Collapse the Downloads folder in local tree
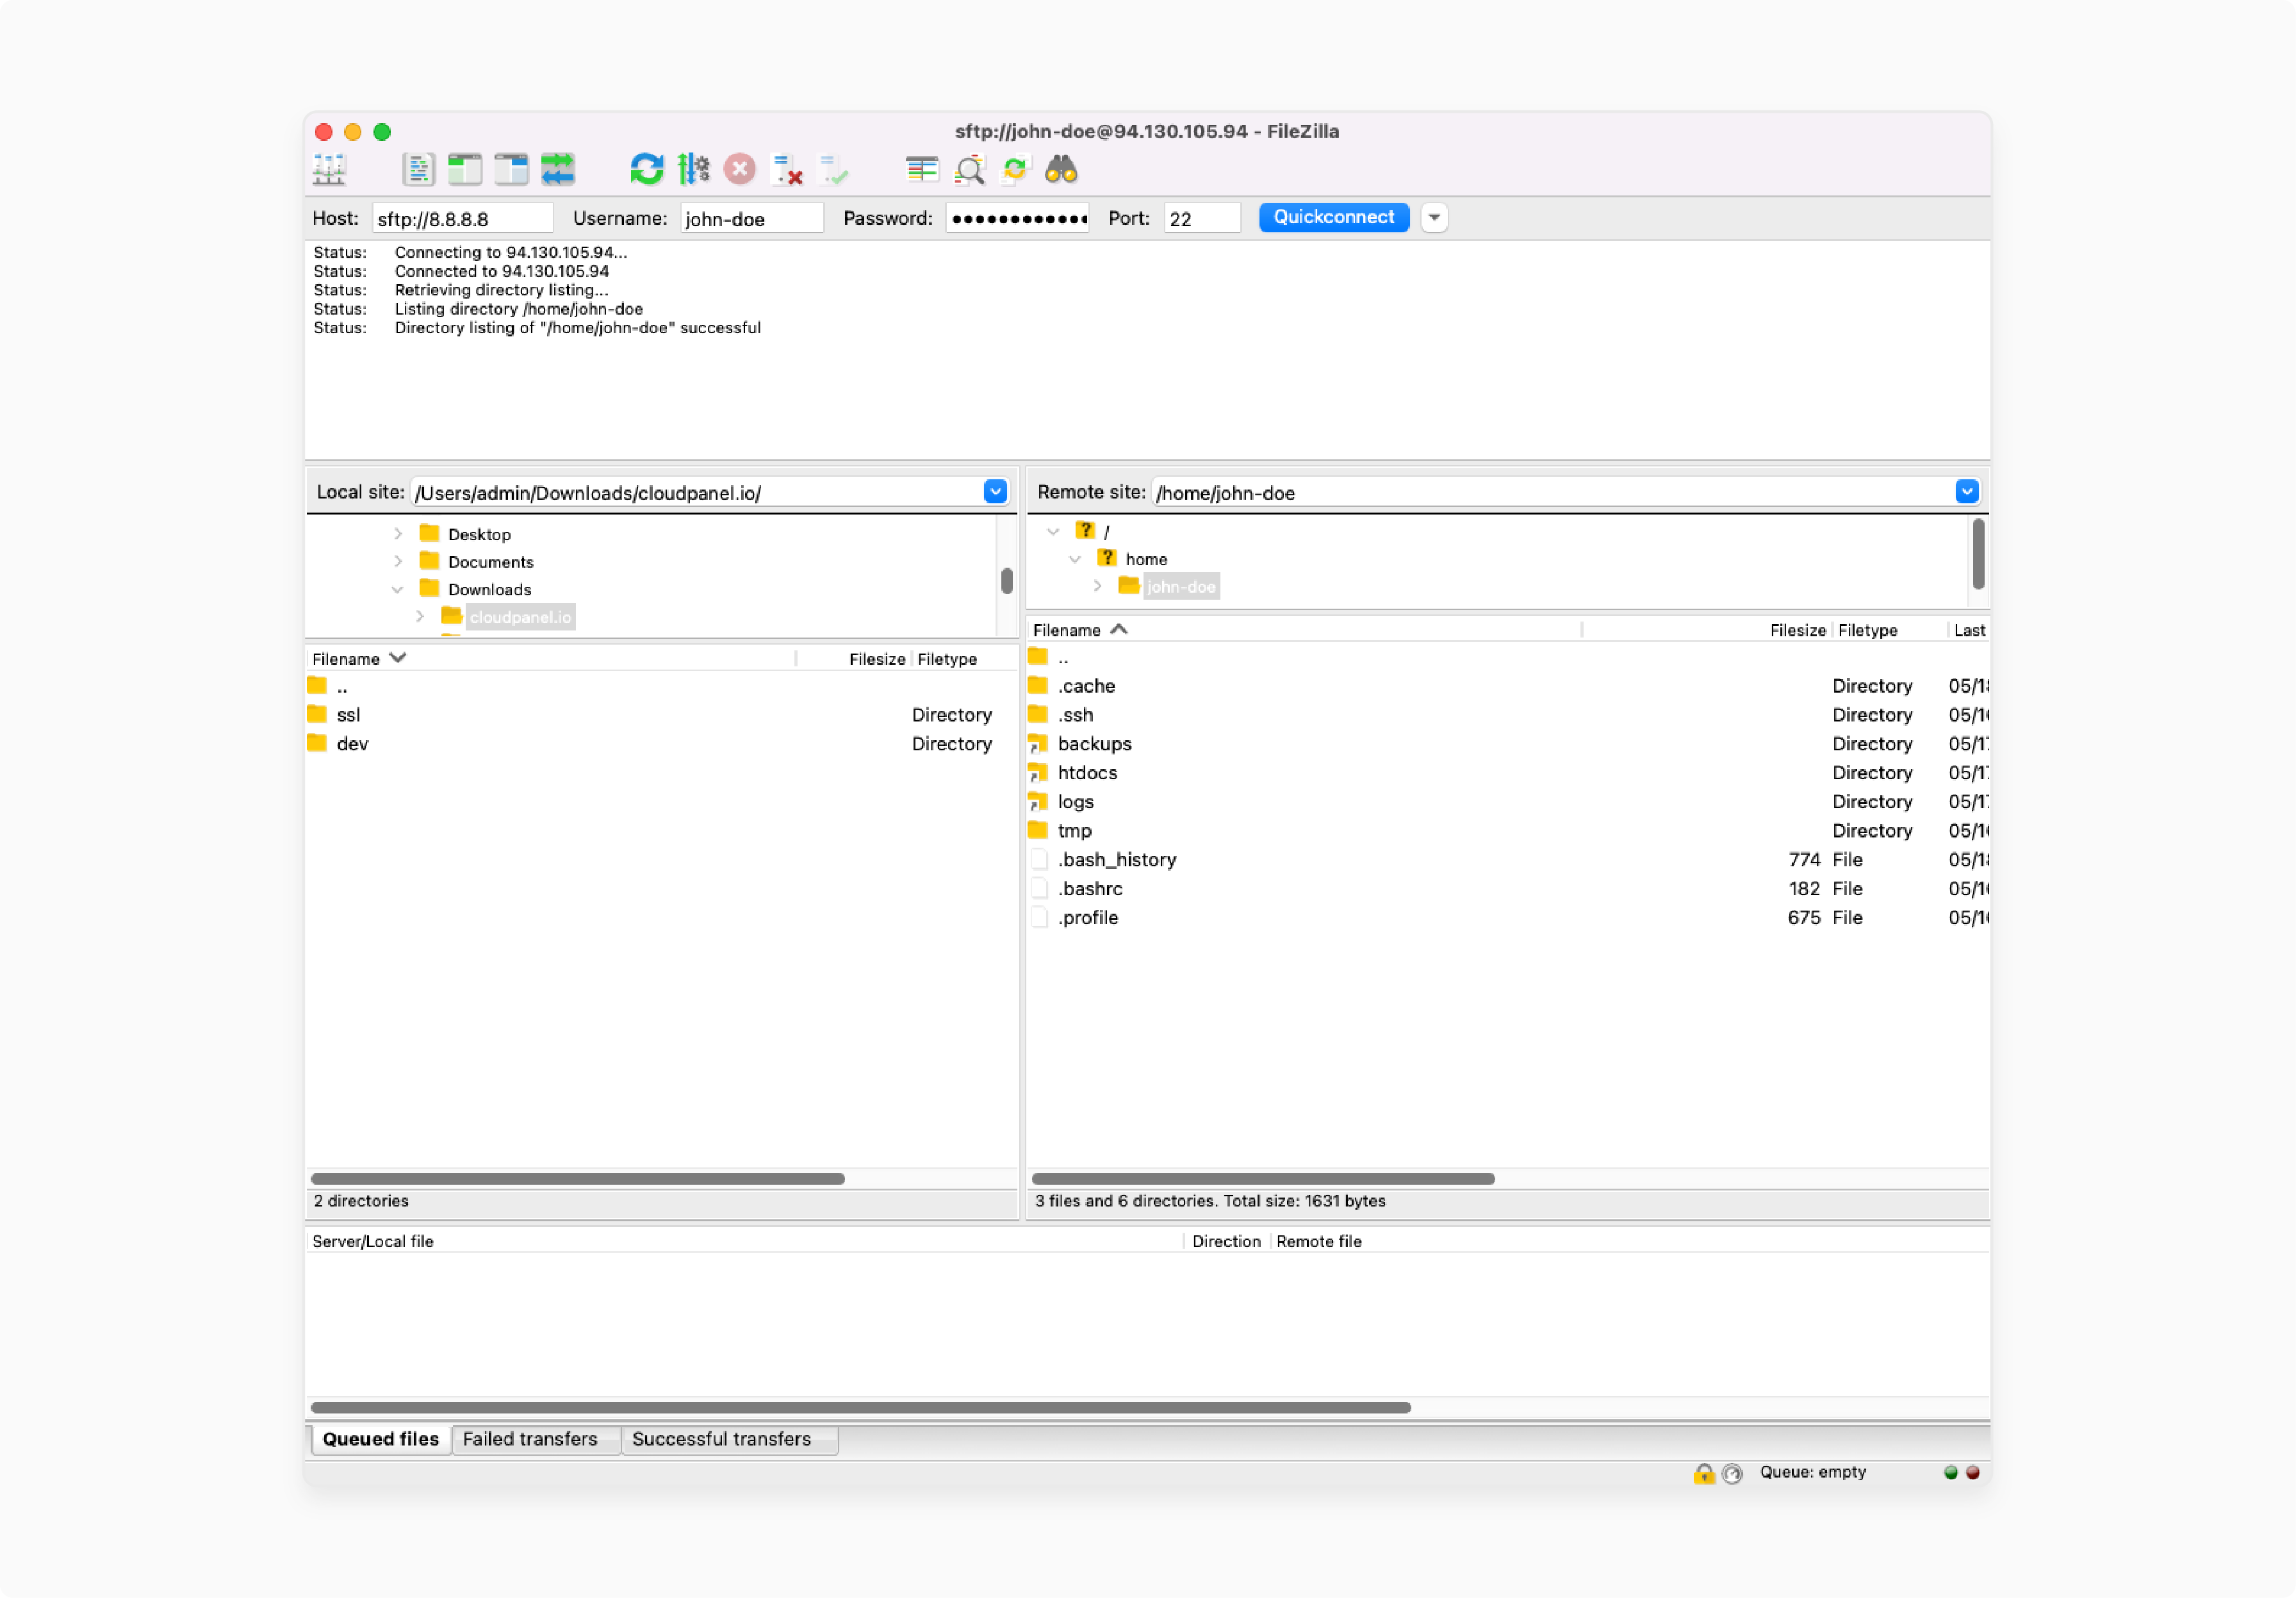Screen dimensions: 2296x1598 point(398,590)
